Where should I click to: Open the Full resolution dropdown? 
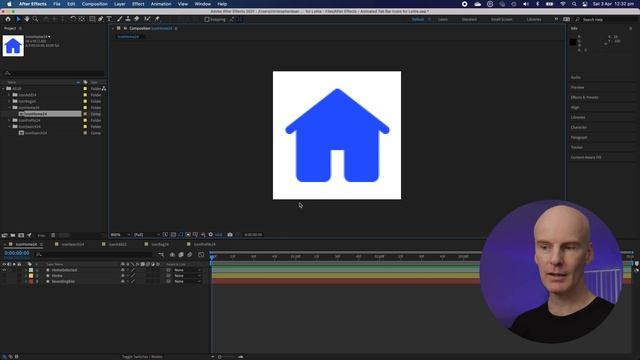[x=147, y=235]
